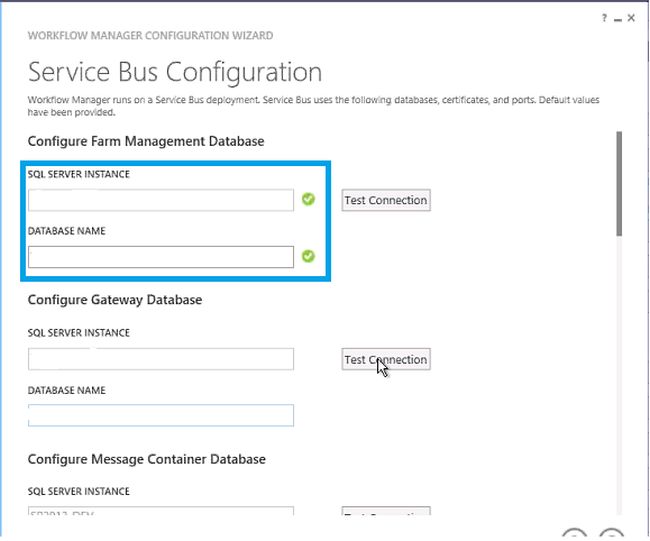
Task: Click the Gateway Database Name text box
Action: pyautogui.click(x=160, y=415)
